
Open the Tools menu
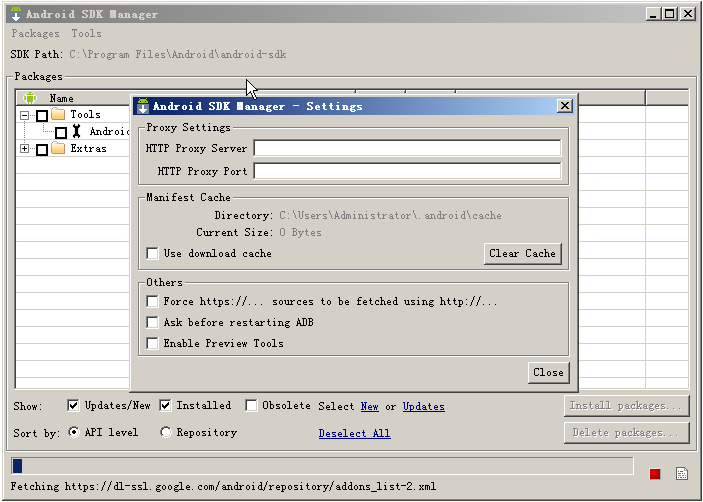[x=86, y=34]
